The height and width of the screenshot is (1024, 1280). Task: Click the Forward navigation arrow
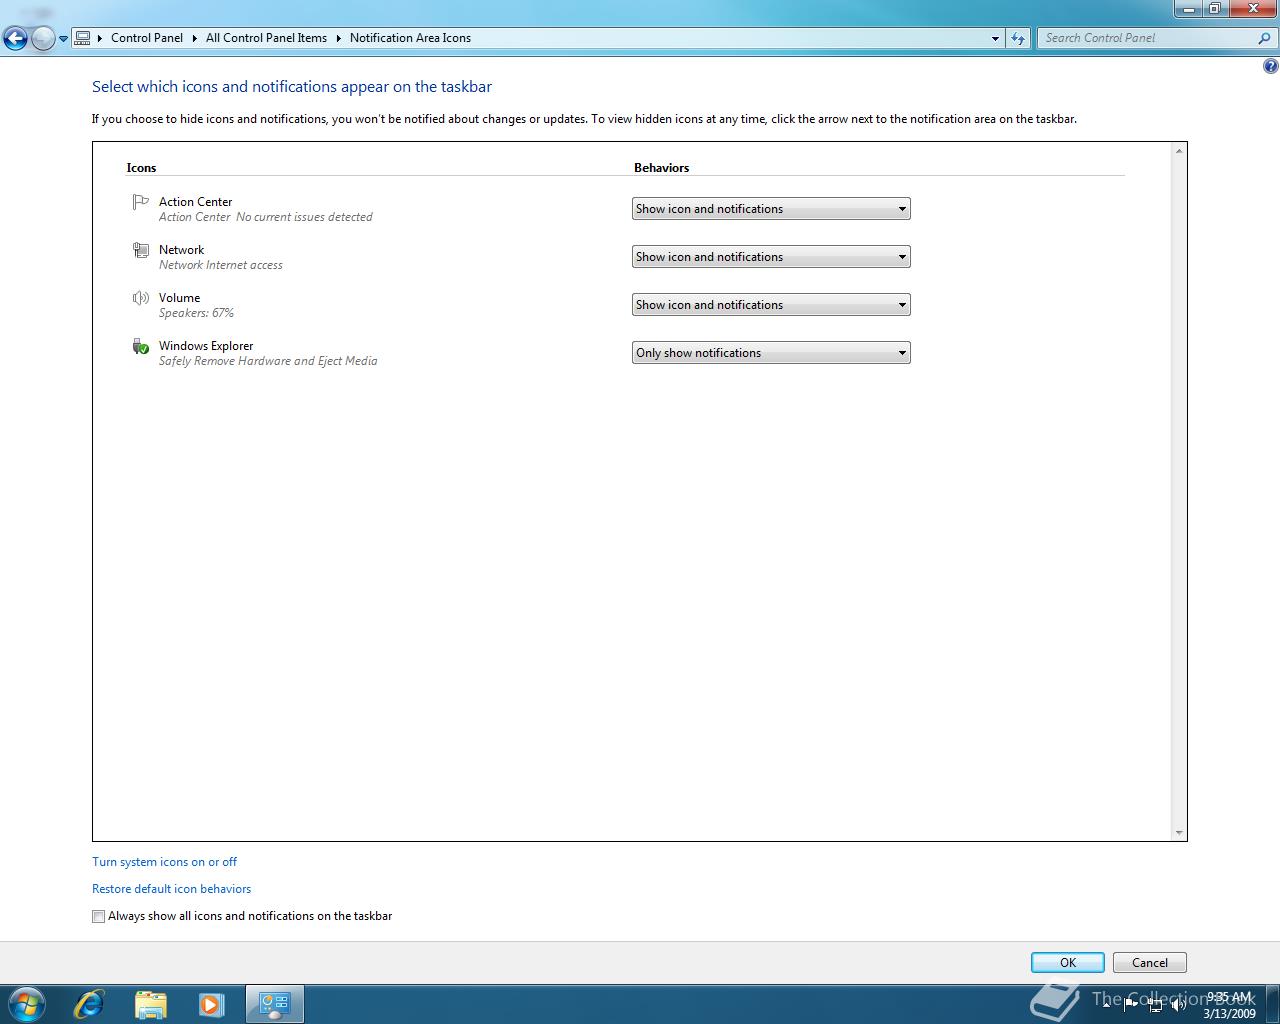point(43,39)
